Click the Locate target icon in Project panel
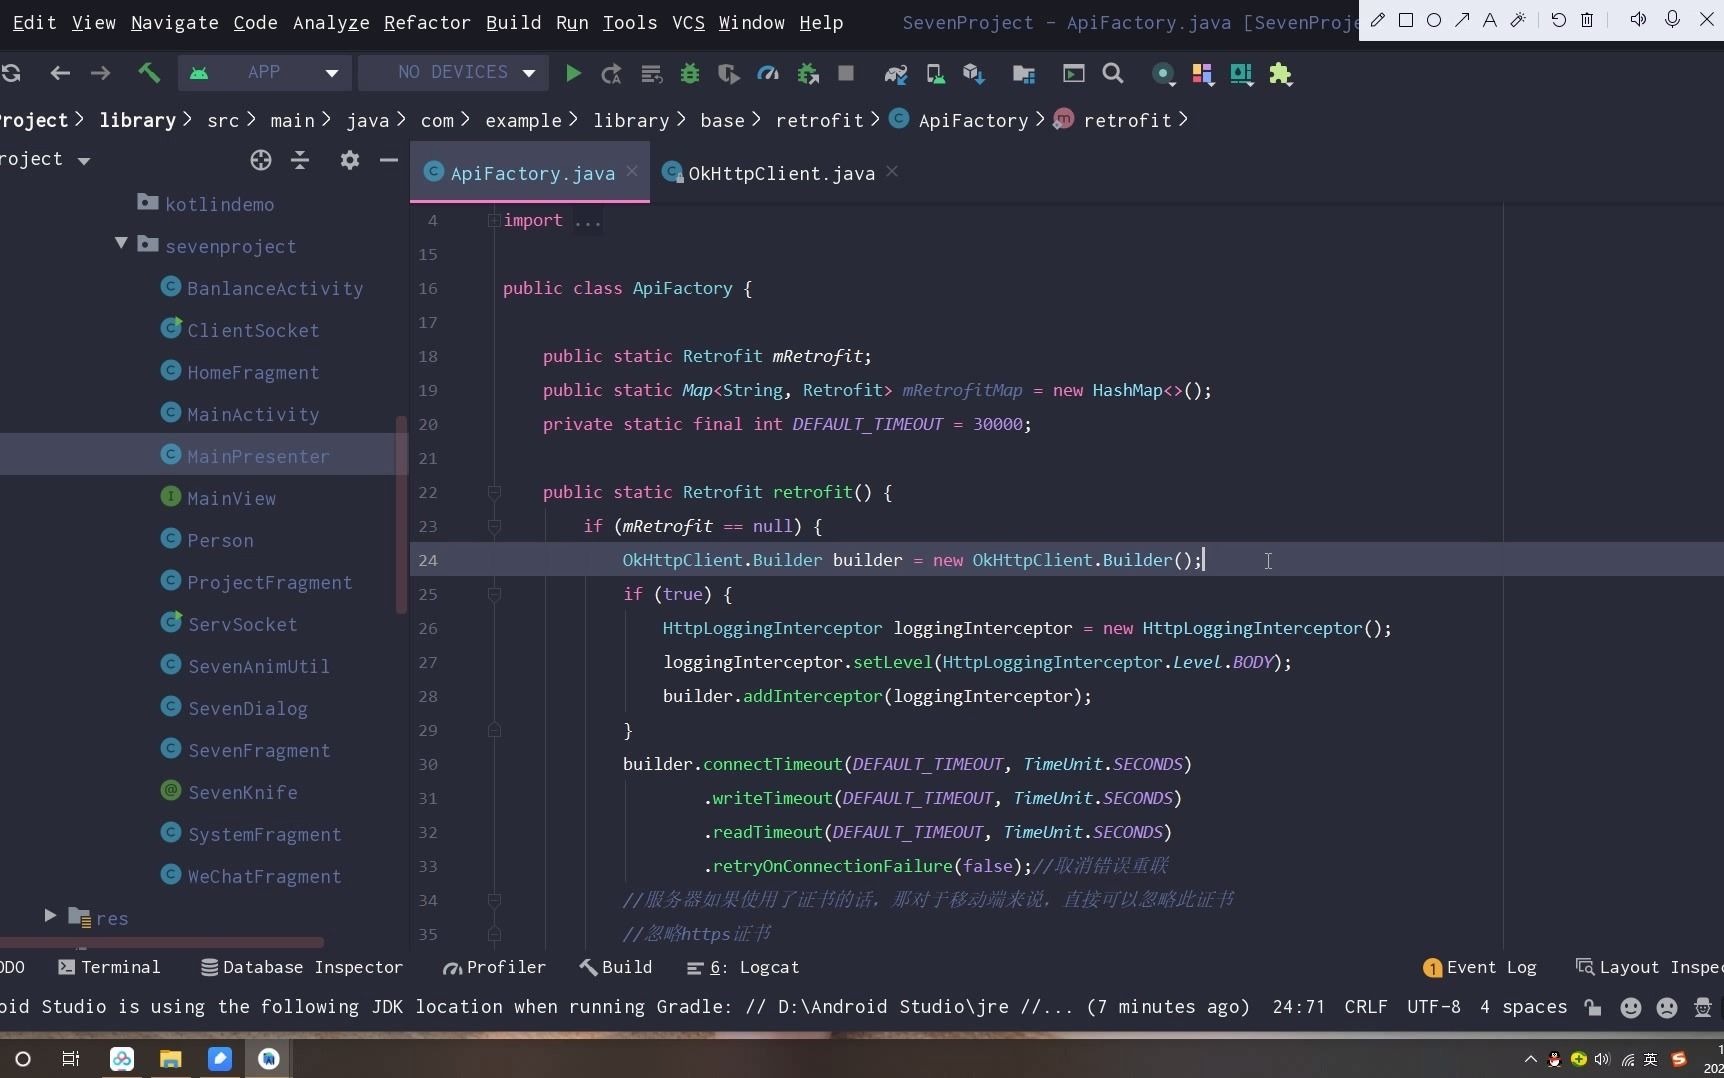 pyautogui.click(x=261, y=160)
